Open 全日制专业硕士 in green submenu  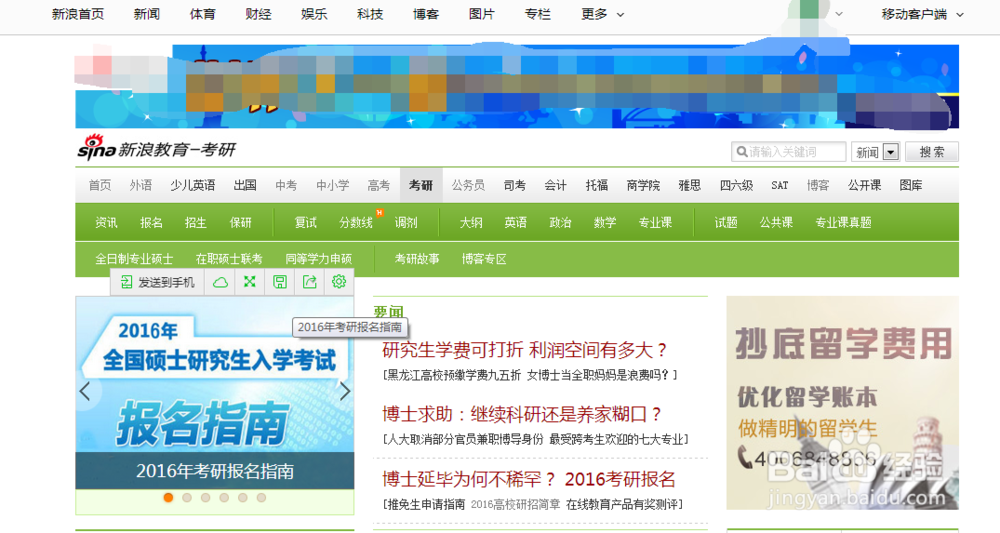click(134, 259)
